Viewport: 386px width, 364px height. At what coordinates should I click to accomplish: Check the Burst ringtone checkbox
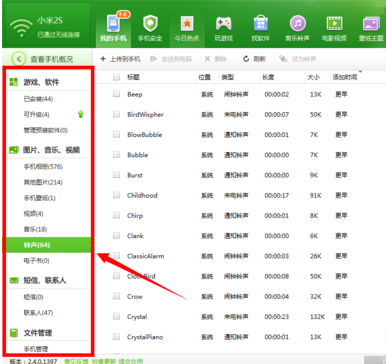116,175
